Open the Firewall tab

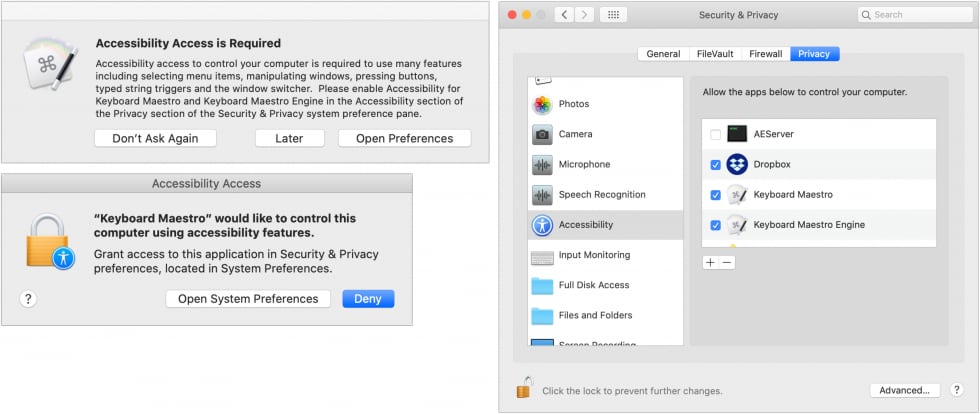pyautogui.click(x=765, y=54)
